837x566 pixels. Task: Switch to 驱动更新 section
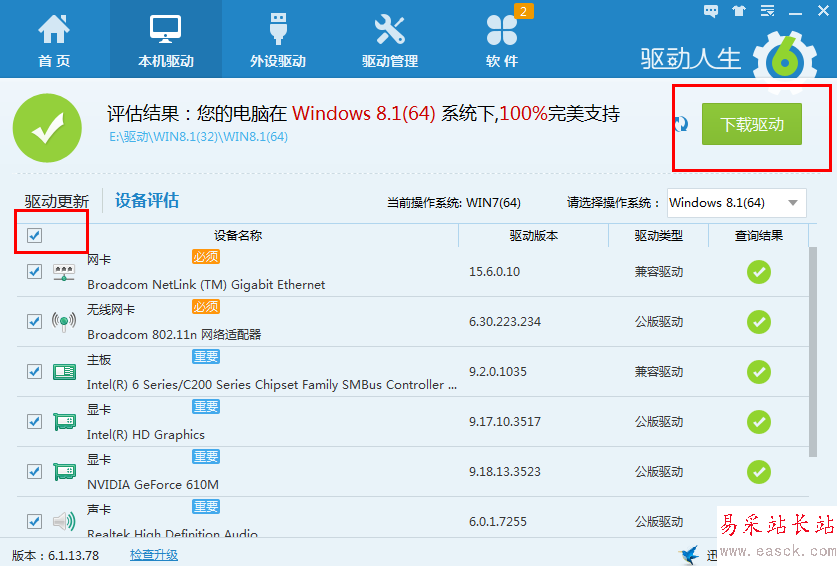click(57, 201)
